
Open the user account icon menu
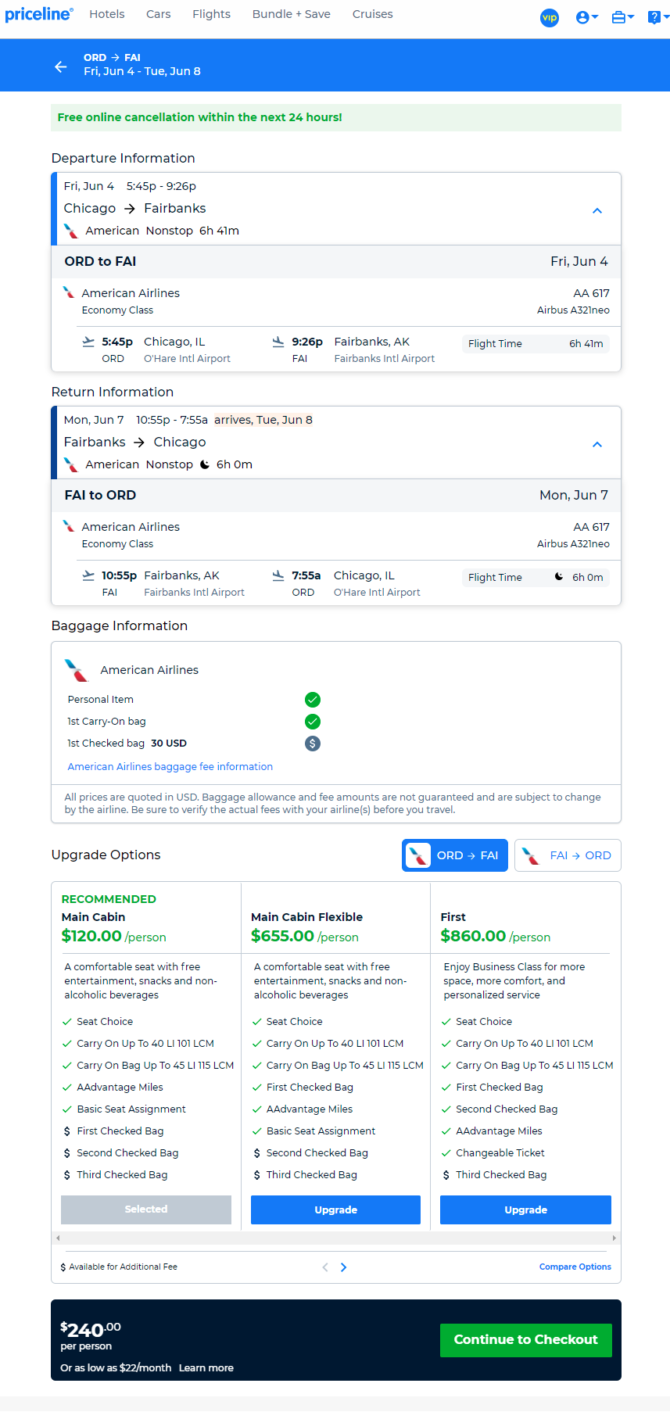587,17
